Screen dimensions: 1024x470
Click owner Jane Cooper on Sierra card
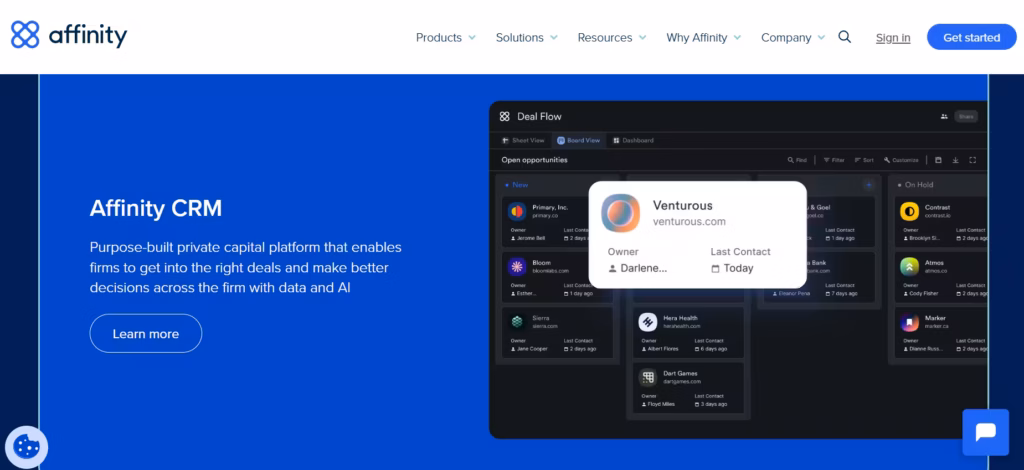530,349
